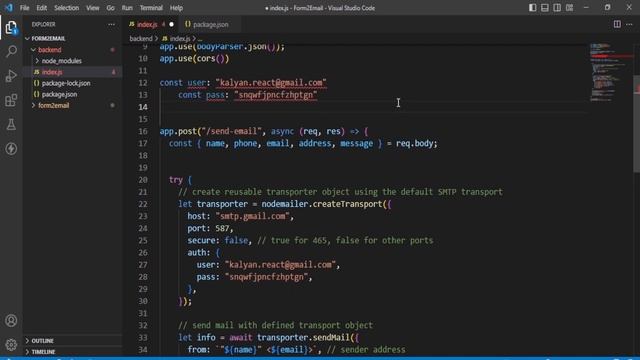Viewport: 640px width, 360px height.
Task: Click backend in the breadcrumb path
Action: 141,38
